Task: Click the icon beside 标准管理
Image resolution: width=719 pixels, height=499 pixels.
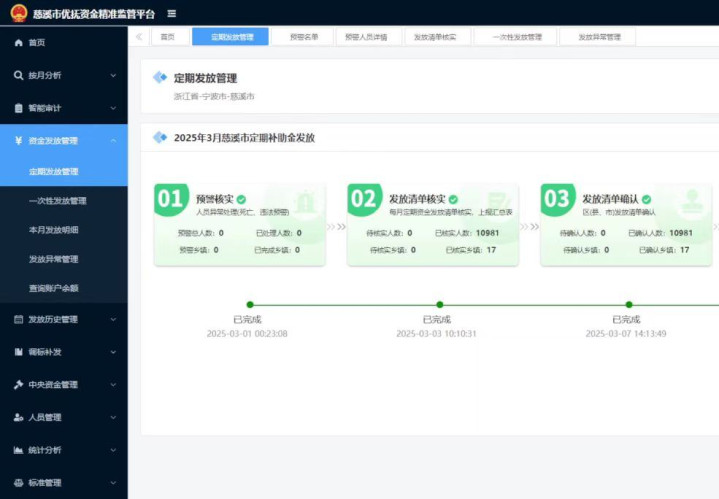Action: 18,482
